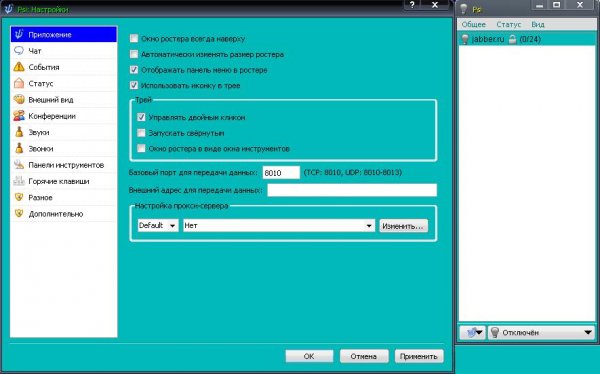Open the Вид menu in the roster window
600x374 pixels.
(x=538, y=24)
